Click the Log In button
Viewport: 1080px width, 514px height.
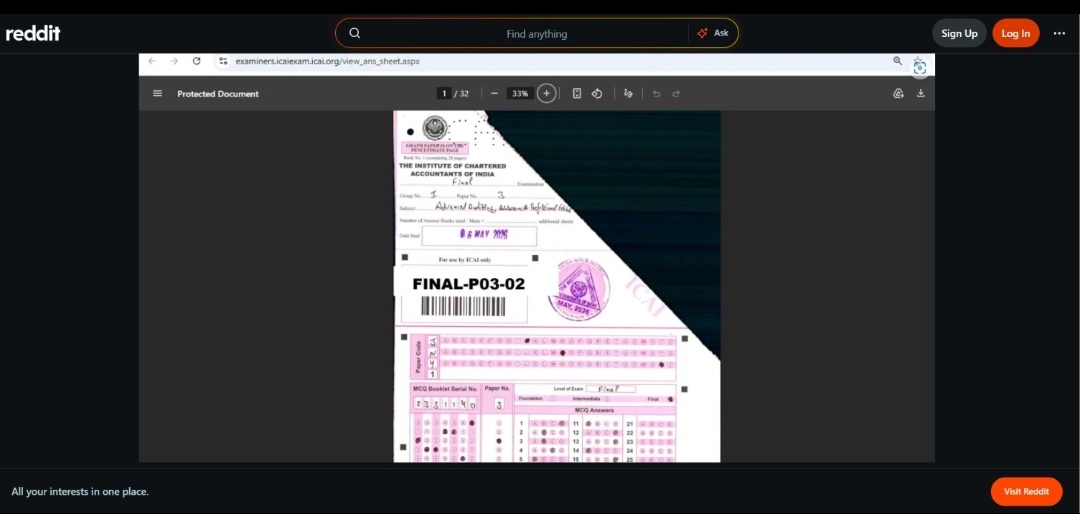pos(1016,33)
